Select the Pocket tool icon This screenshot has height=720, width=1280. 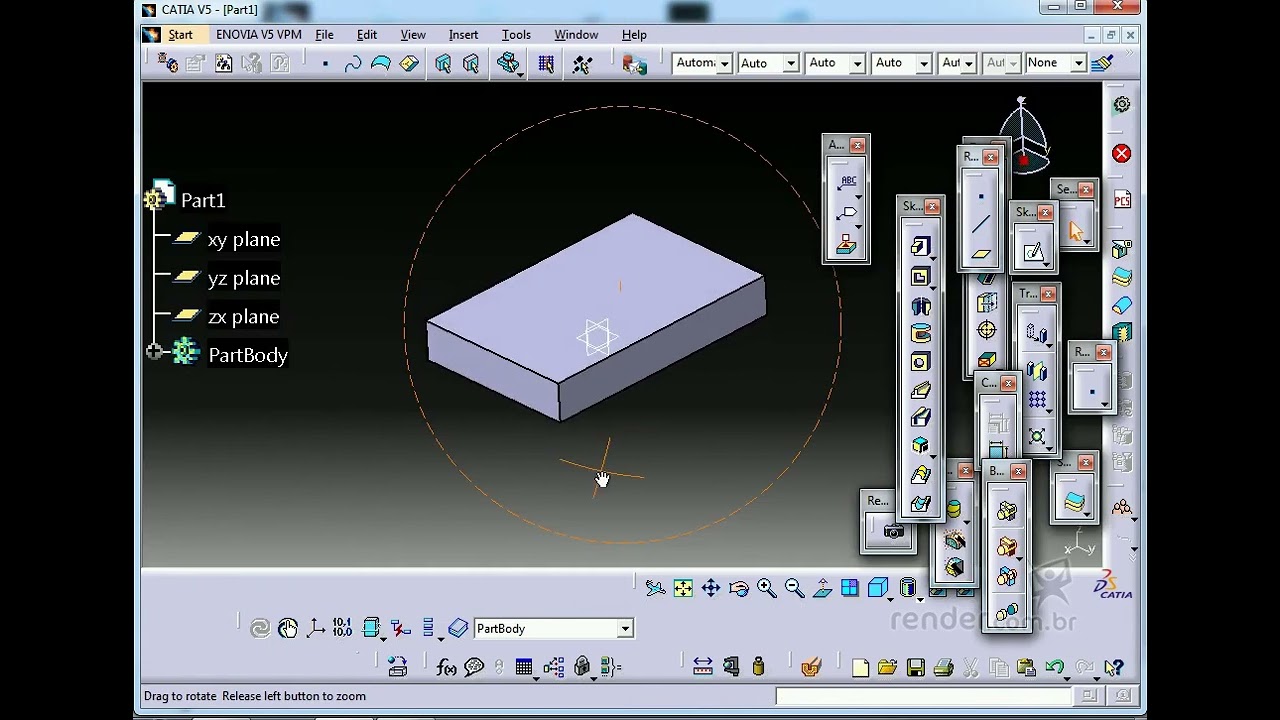click(x=920, y=277)
